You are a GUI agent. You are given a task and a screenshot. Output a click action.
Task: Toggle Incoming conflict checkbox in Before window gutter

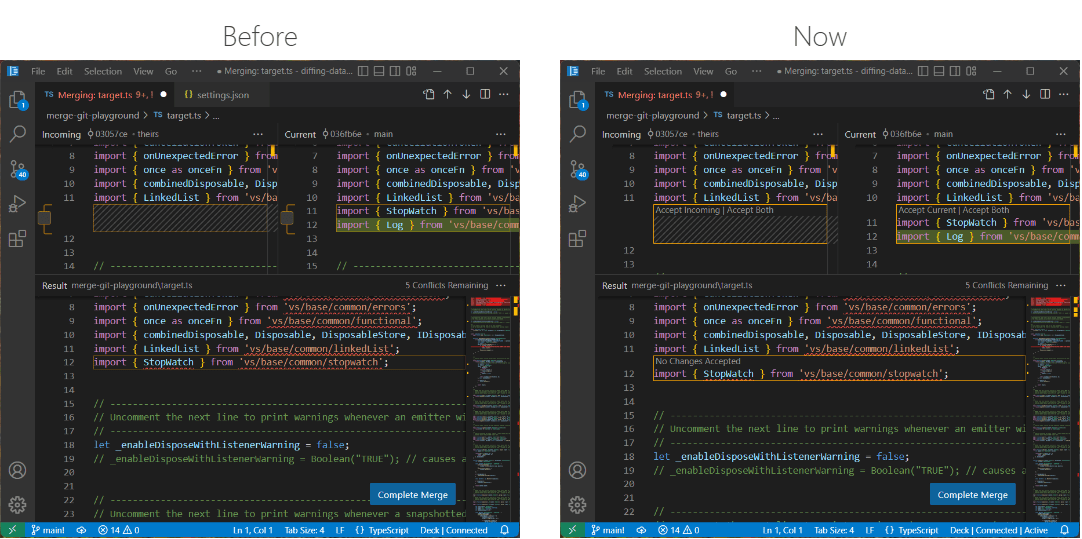pos(45,219)
